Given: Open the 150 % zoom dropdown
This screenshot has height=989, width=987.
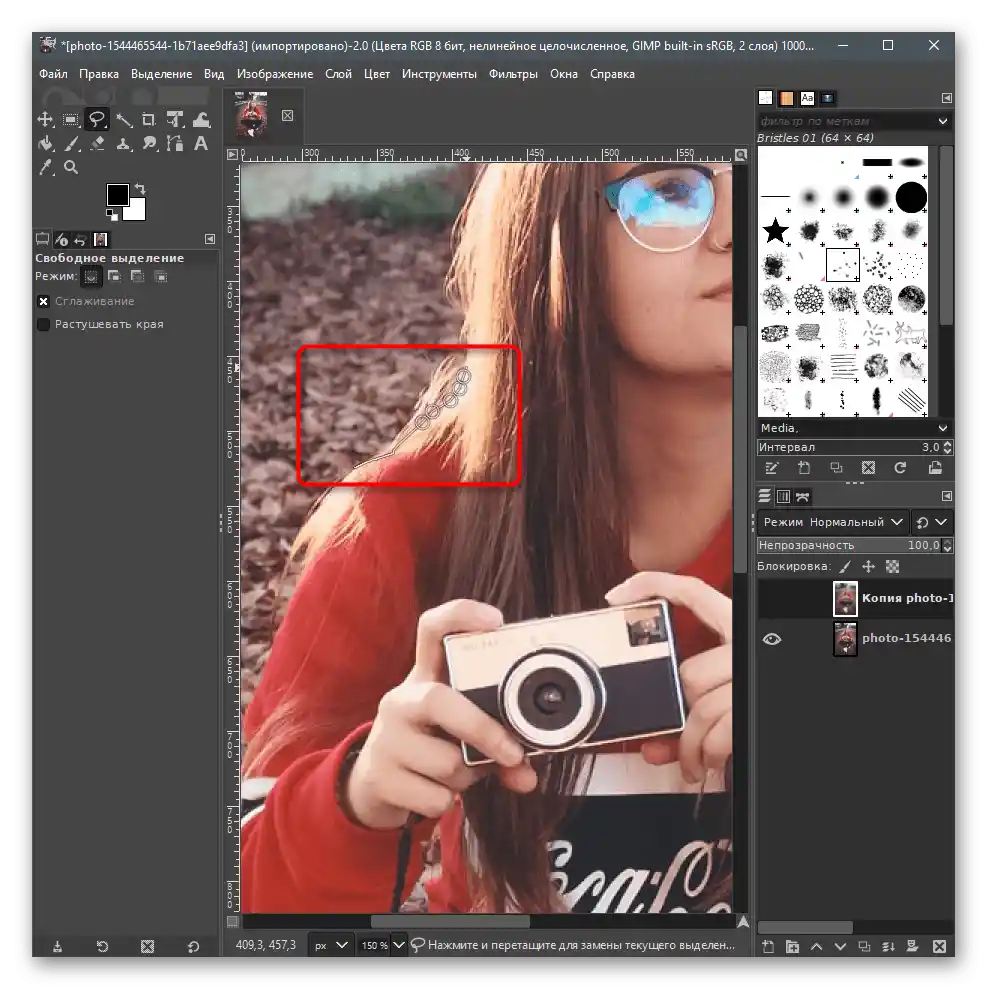Looking at the screenshot, I should 380,945.
